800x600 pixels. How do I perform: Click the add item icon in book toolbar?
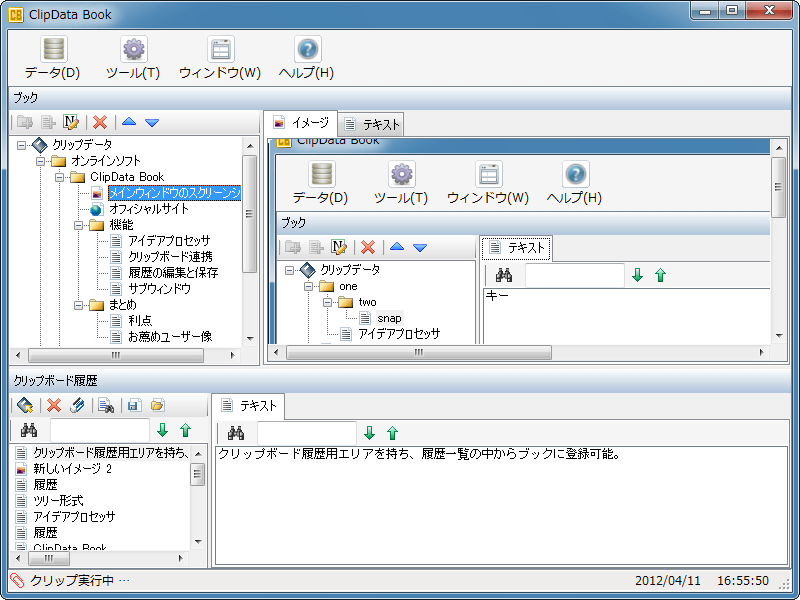click(48, 122)
